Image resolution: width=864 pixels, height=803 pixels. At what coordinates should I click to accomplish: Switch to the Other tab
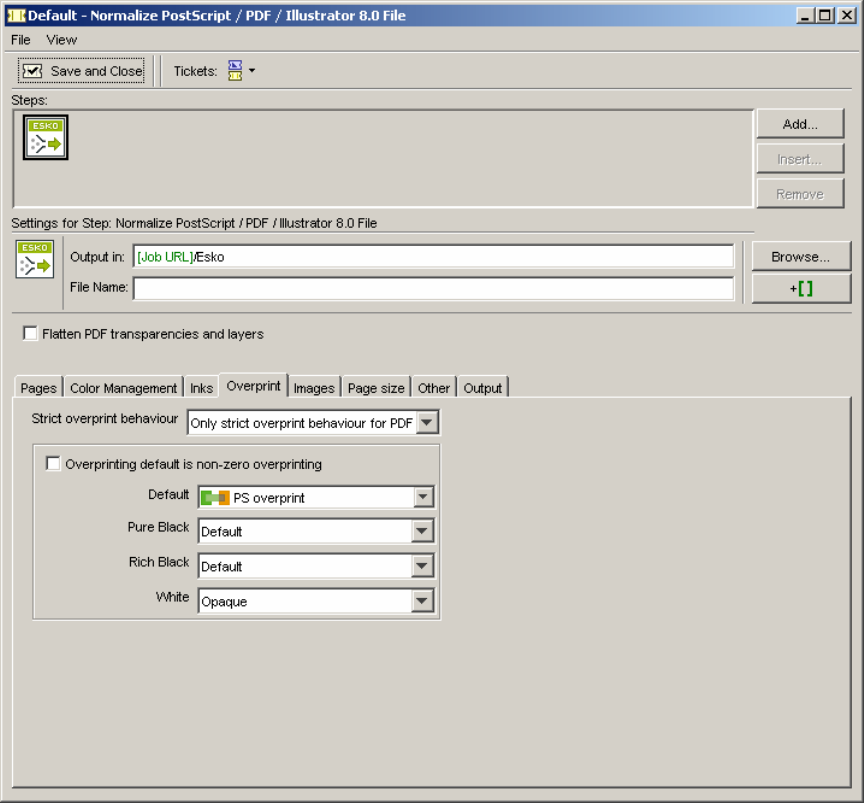(434, 388)
